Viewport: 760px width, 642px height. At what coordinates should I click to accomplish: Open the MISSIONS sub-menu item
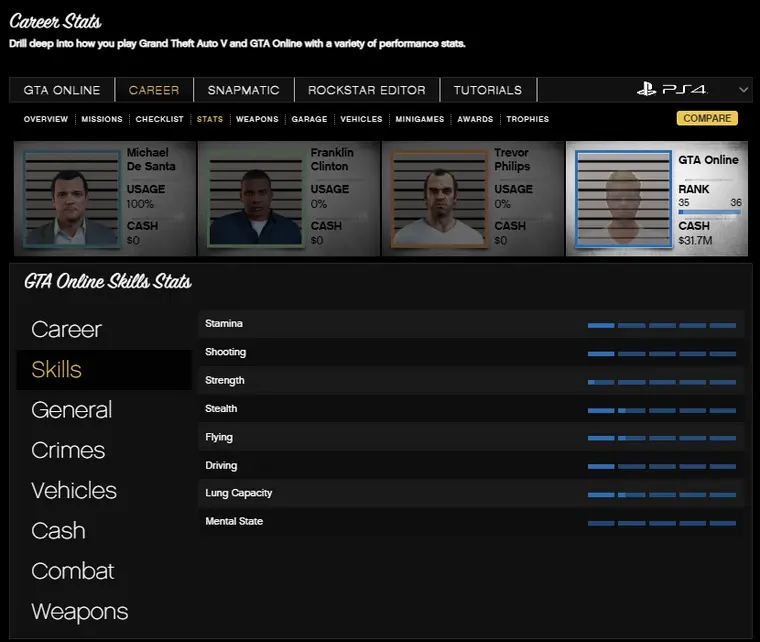[x=102, y=119]
